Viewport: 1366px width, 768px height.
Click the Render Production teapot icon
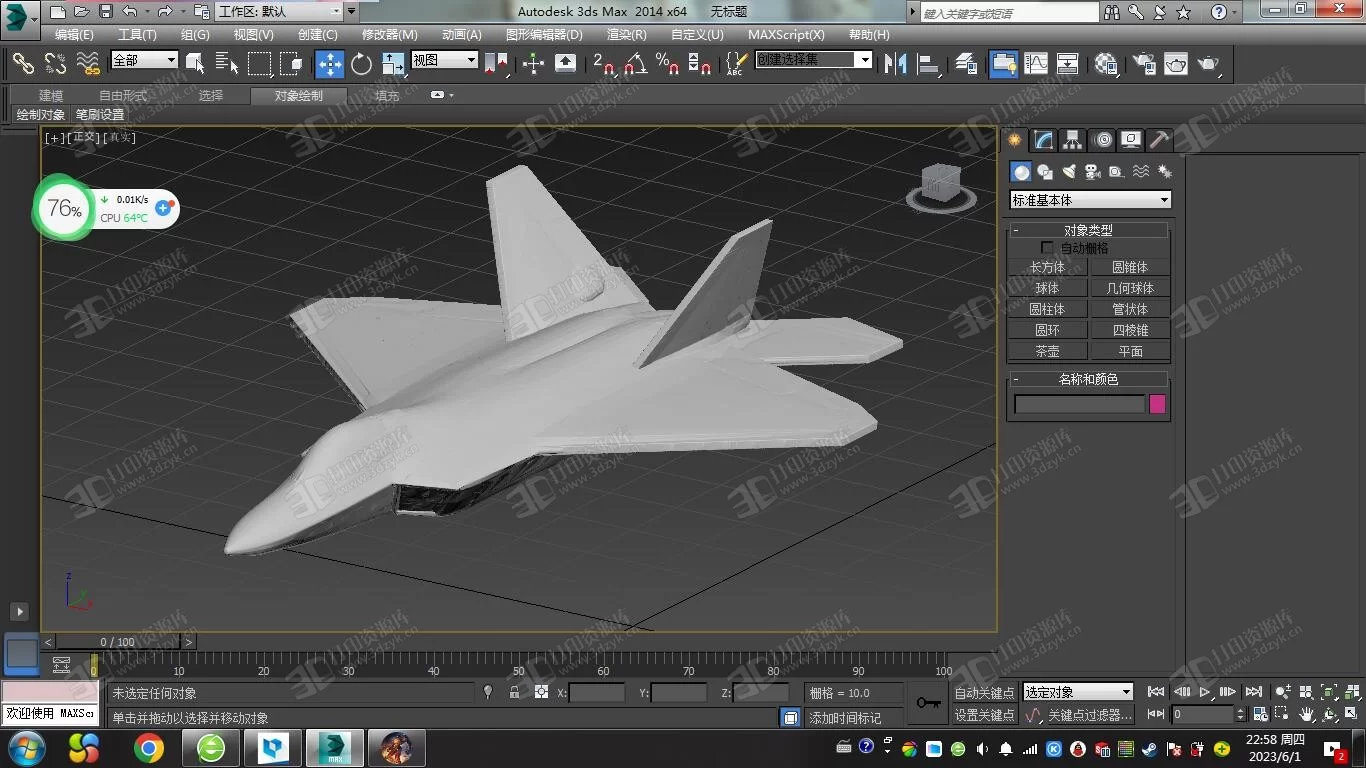[x=1208, y=64]
